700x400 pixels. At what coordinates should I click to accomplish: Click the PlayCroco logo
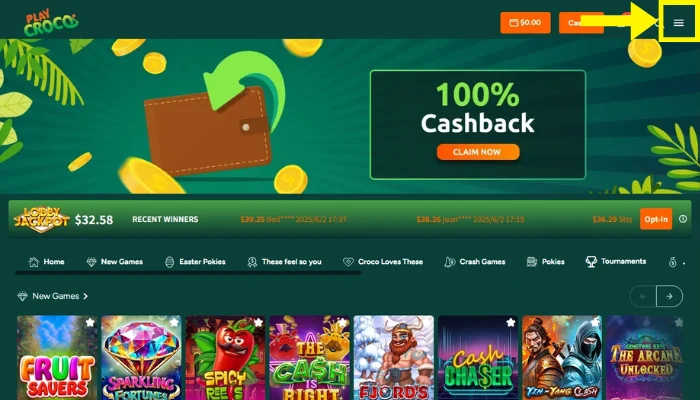click(51, 23)
